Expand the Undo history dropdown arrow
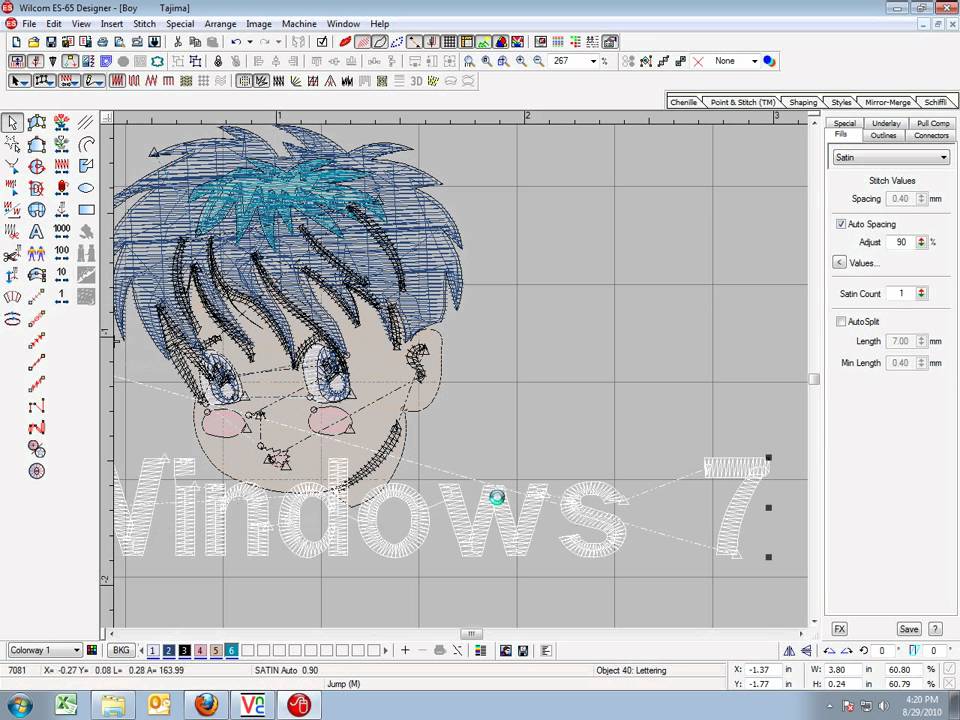 coord(250,42)
